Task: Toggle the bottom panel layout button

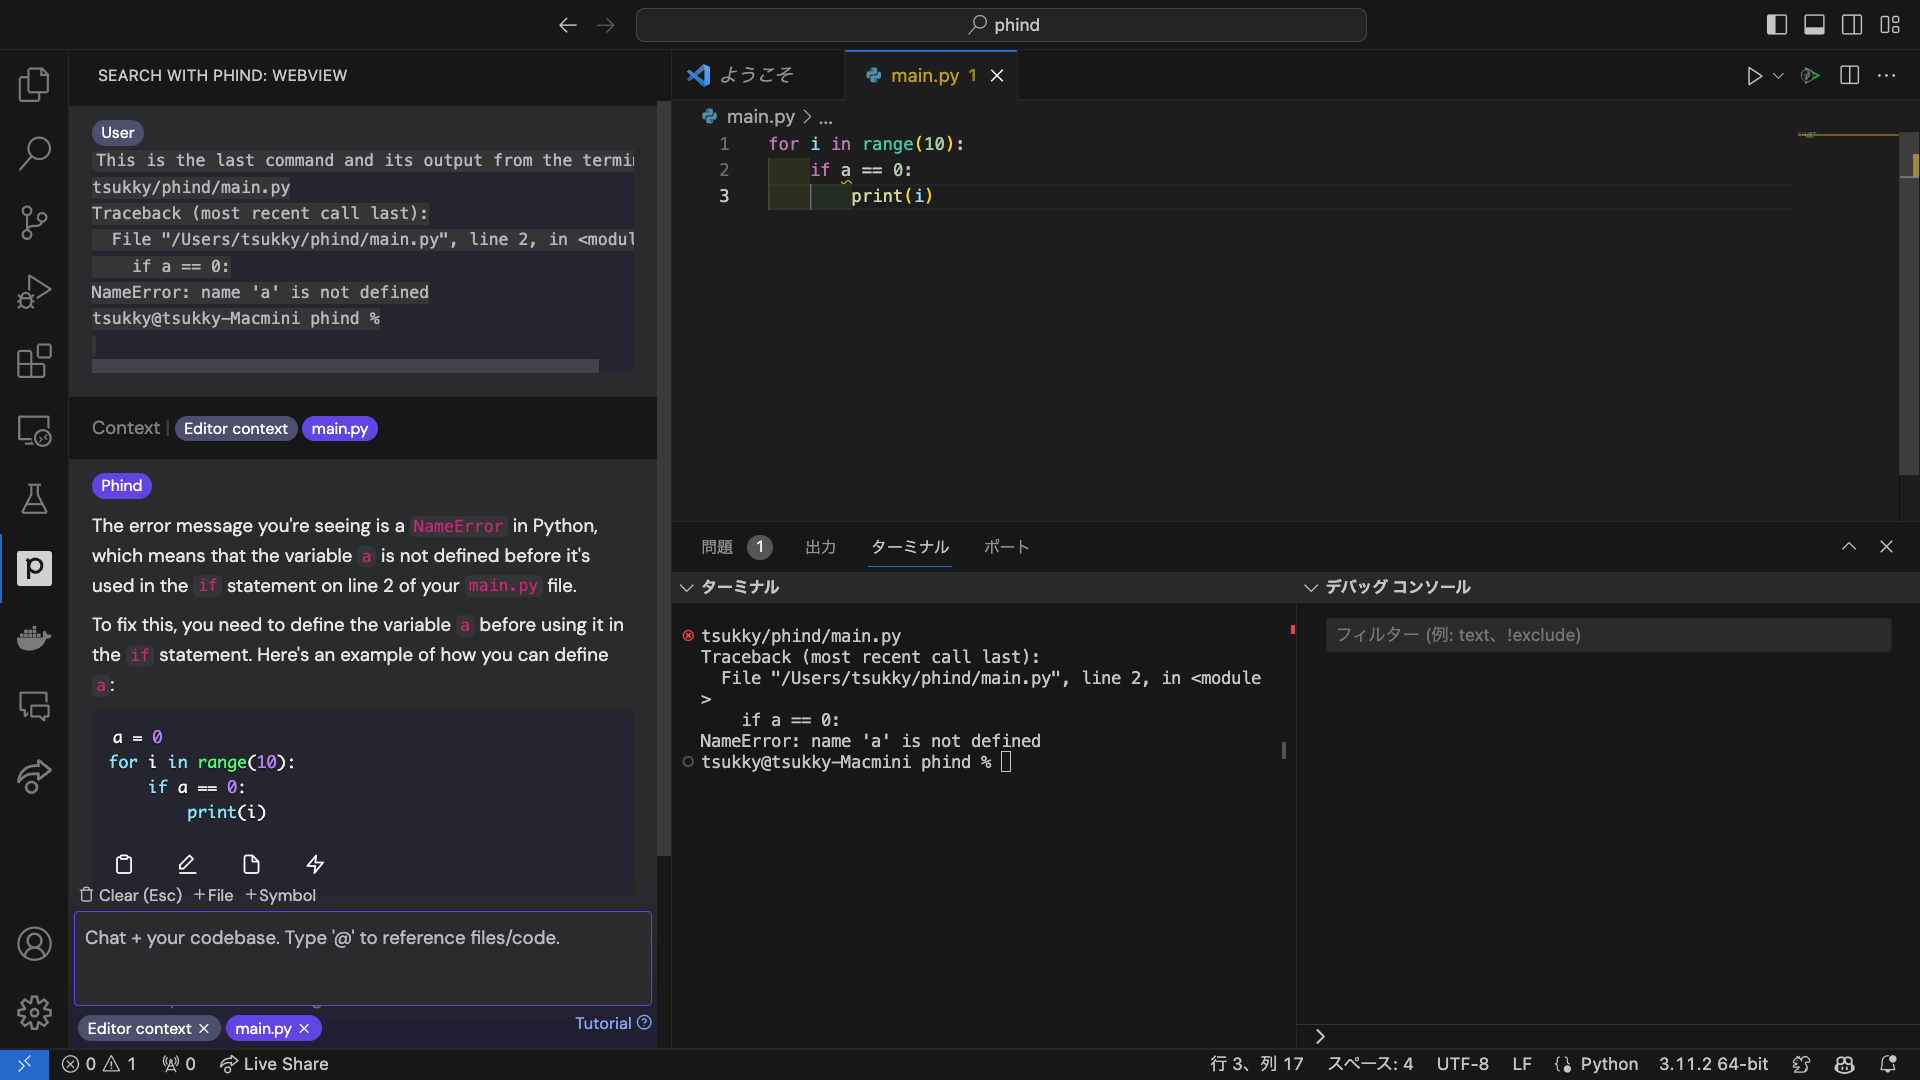Action: point(1814,25)
